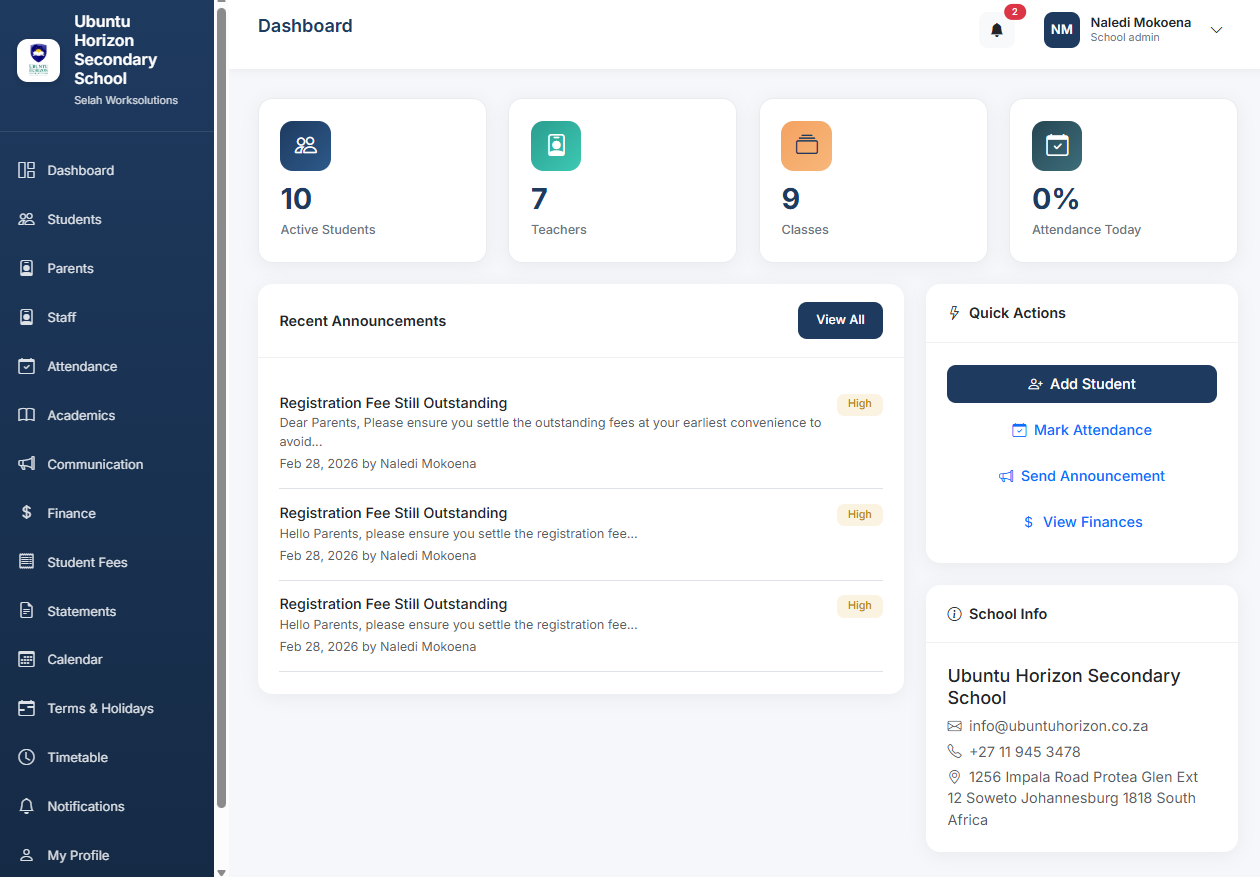
Task: Click the Communication megaphone icon
Action: click(x=25, y=464)
